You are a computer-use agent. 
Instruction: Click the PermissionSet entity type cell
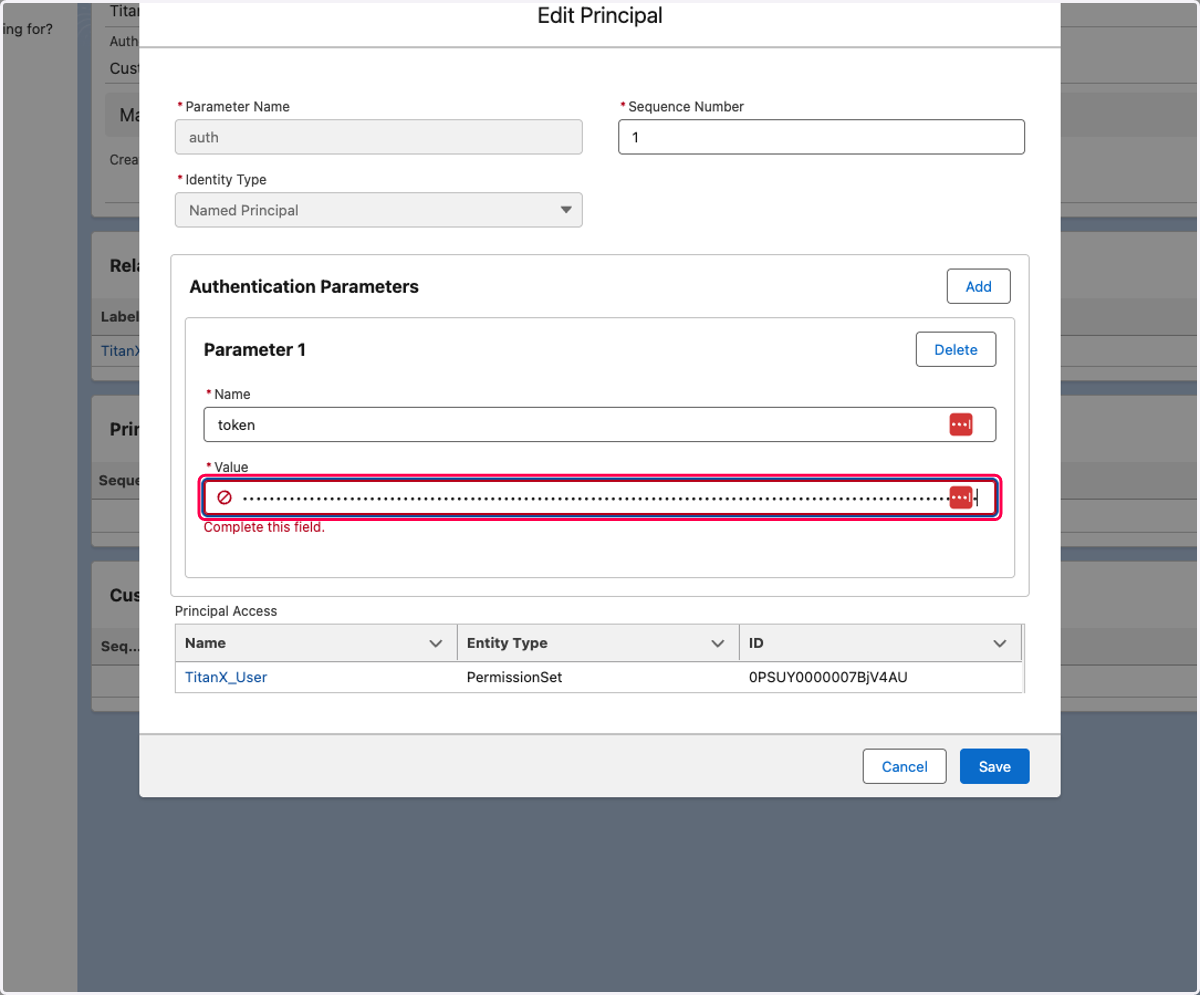[514, 677]
